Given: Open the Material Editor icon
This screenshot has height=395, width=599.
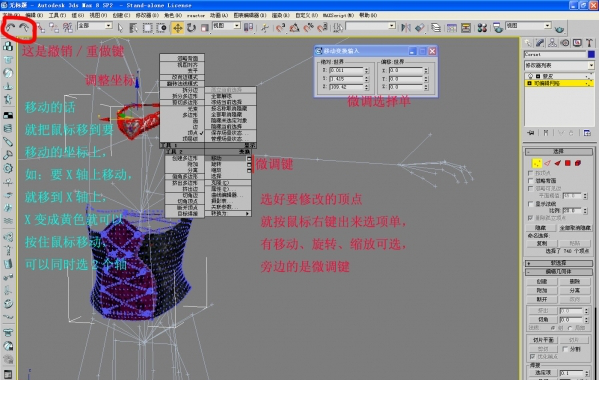Looking at the screenshot, I should (x=482, y=28).
